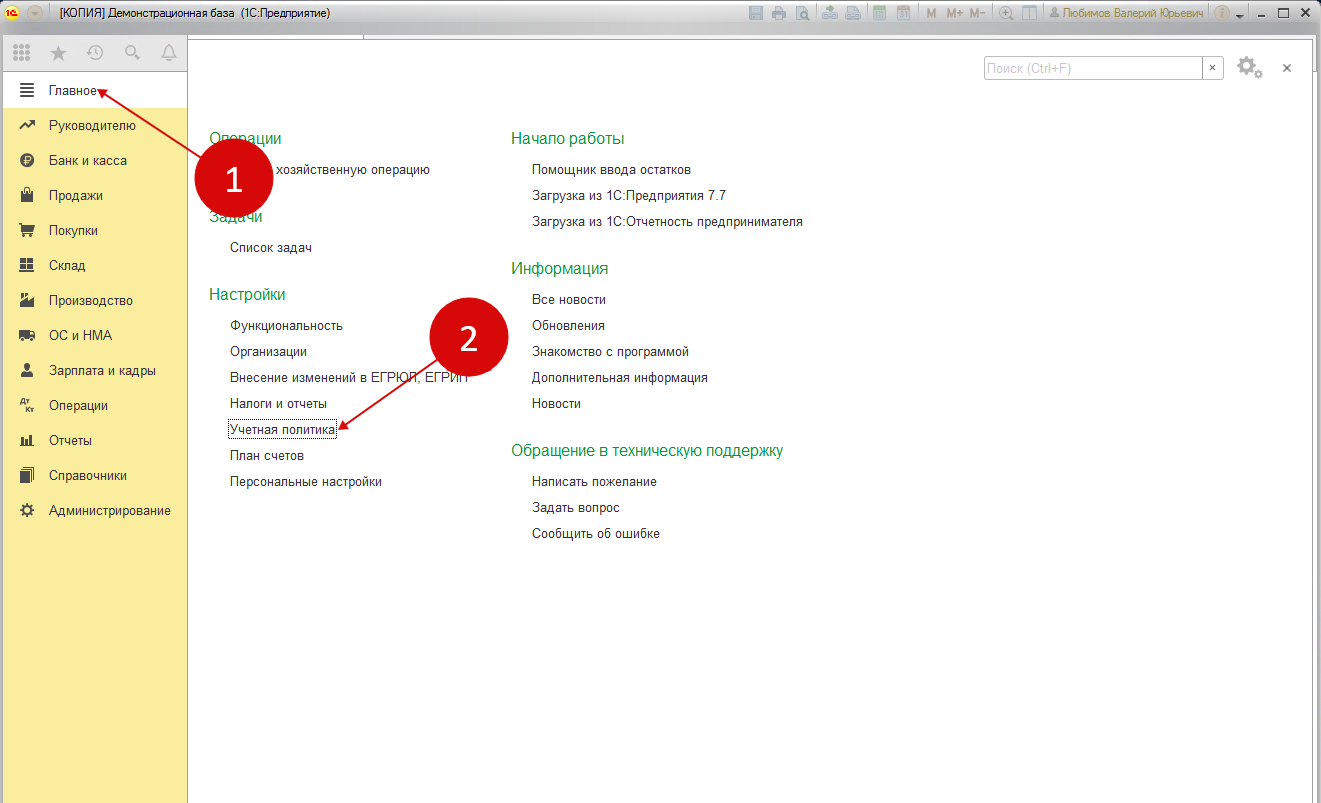The image size is (1321, 803).
Task: Open the Calendar icon in title bar
Action: point(903,13)
